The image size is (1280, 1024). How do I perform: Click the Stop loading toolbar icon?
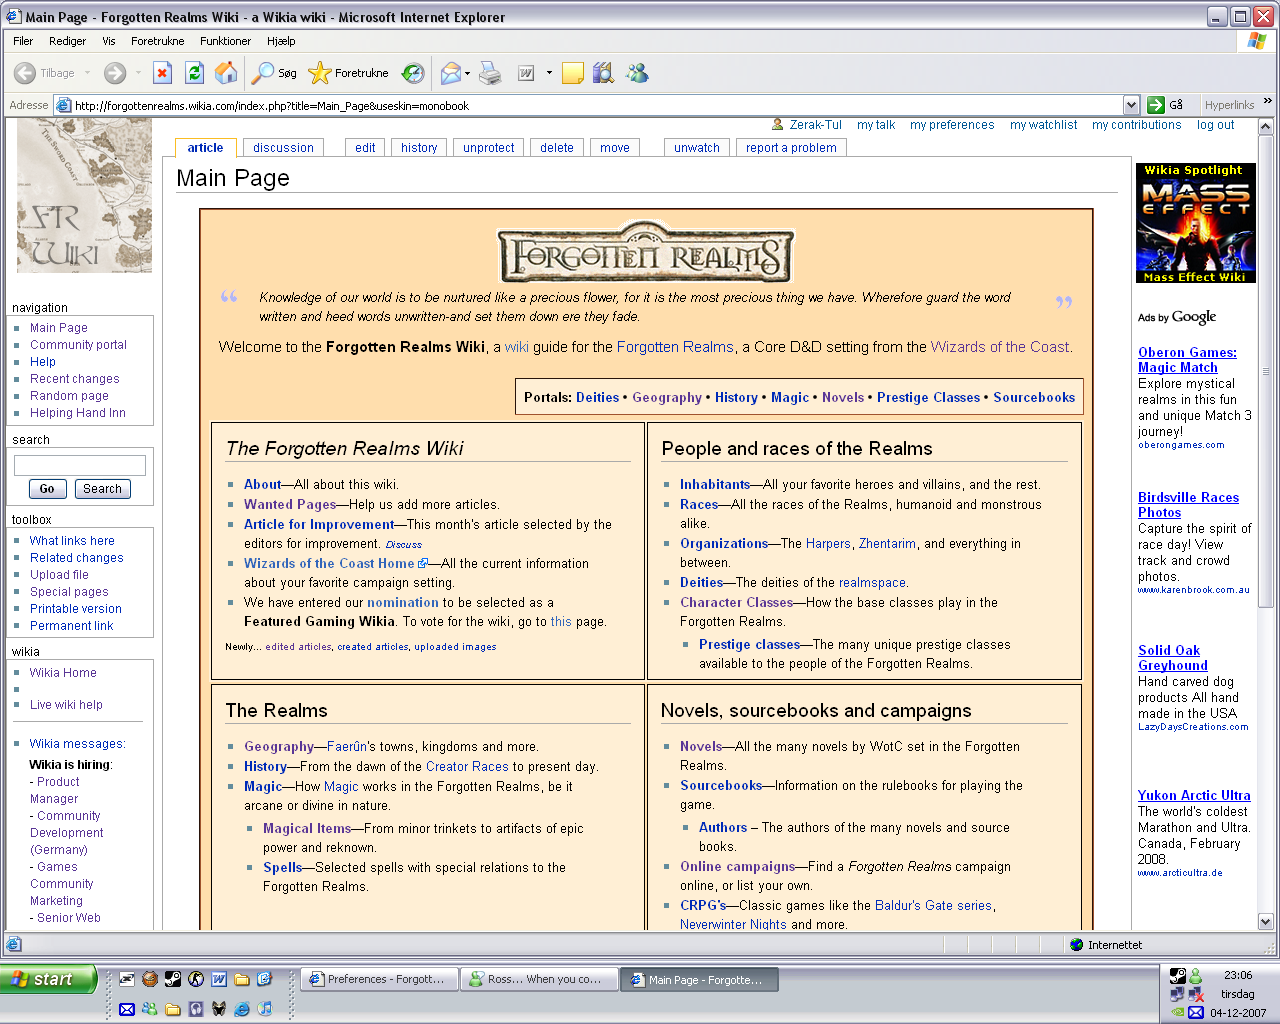tap(163, 73)
